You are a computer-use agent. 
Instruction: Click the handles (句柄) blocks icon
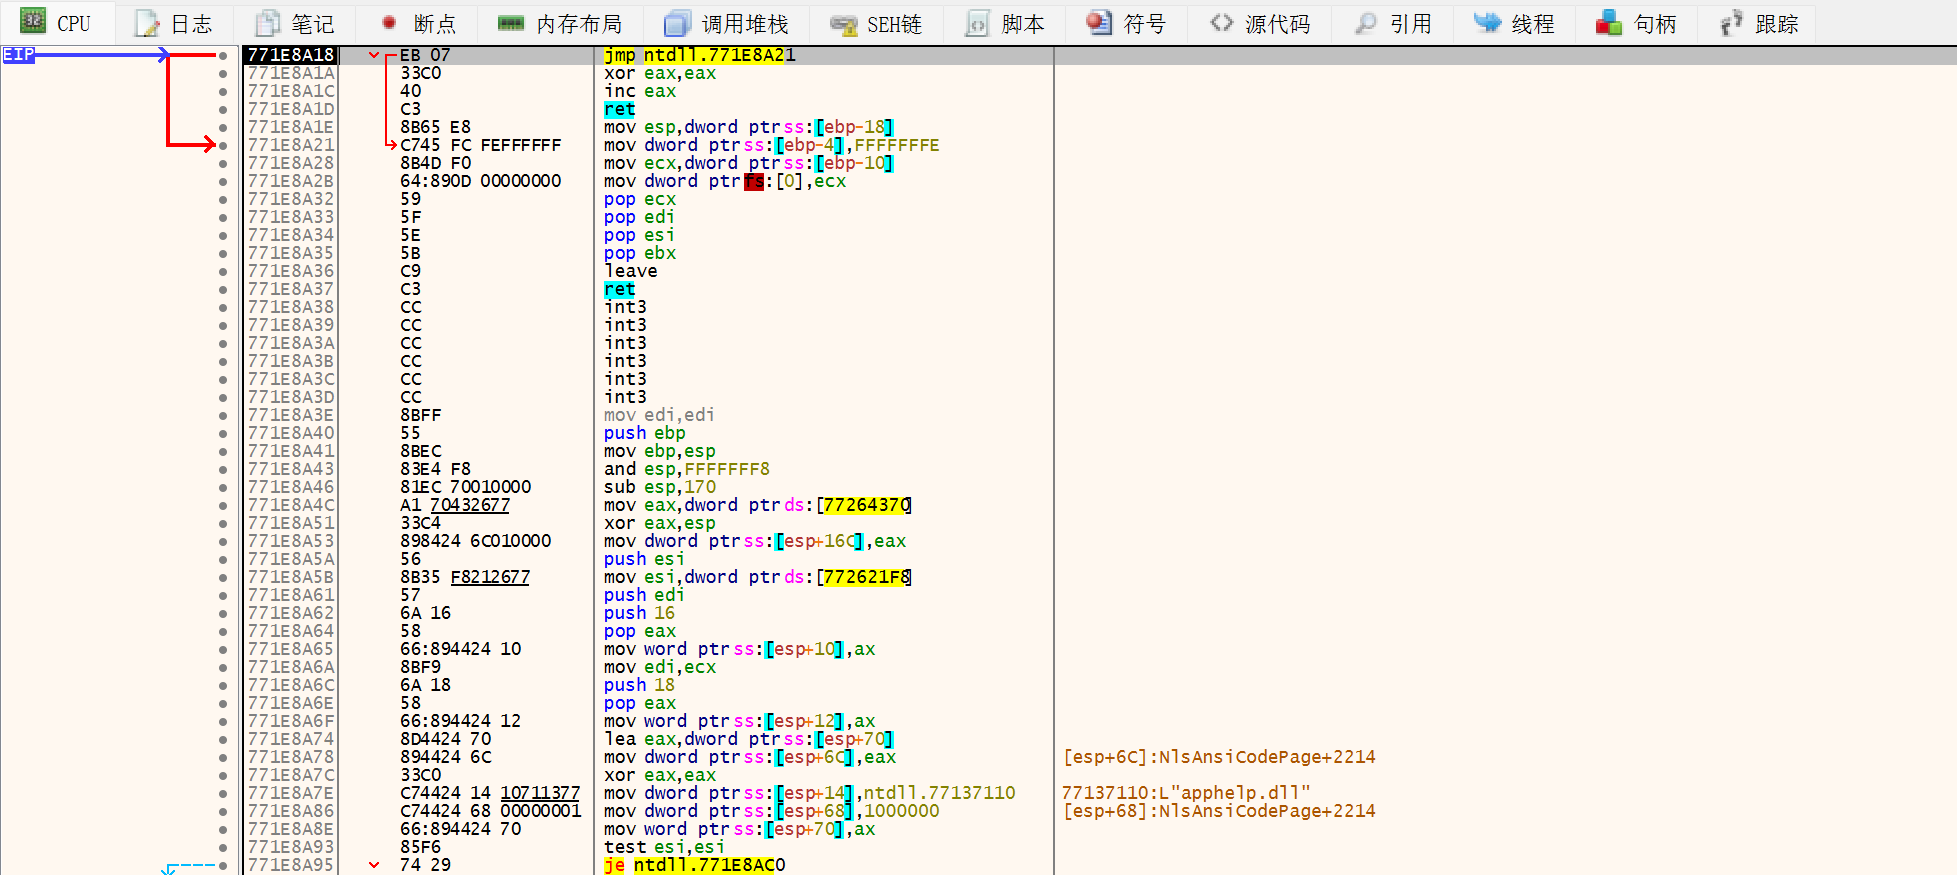pyautogui.click(x=1609, y=23)
